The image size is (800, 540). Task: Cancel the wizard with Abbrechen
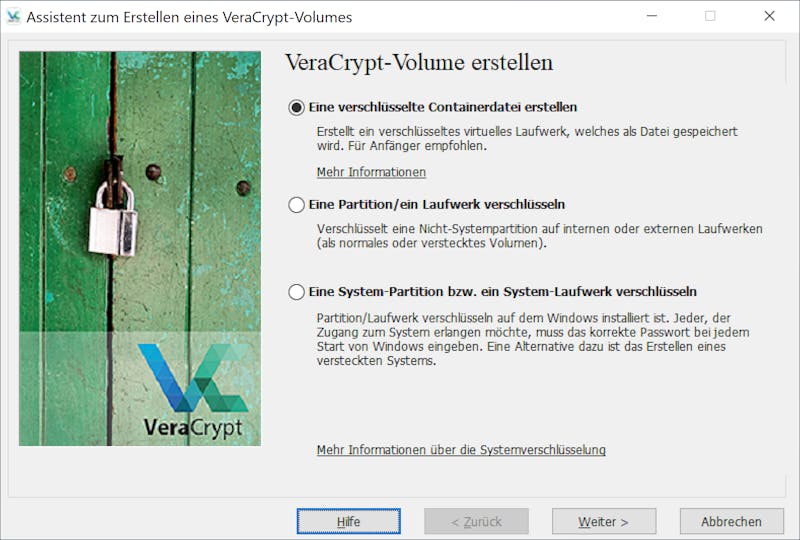[x=732, y=521]
